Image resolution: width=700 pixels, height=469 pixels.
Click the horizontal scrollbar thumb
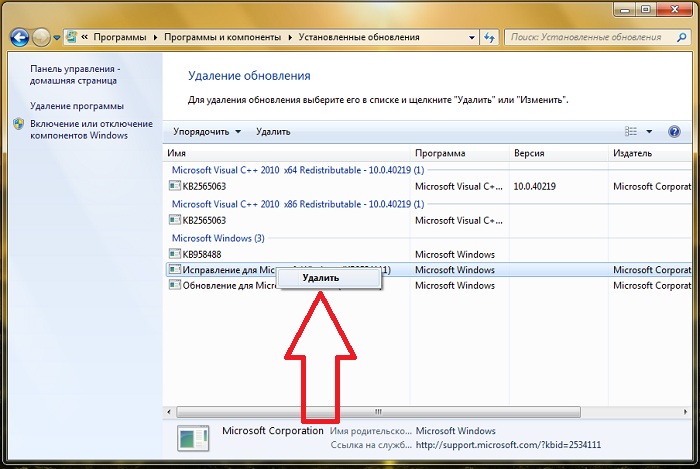[378, 412]
